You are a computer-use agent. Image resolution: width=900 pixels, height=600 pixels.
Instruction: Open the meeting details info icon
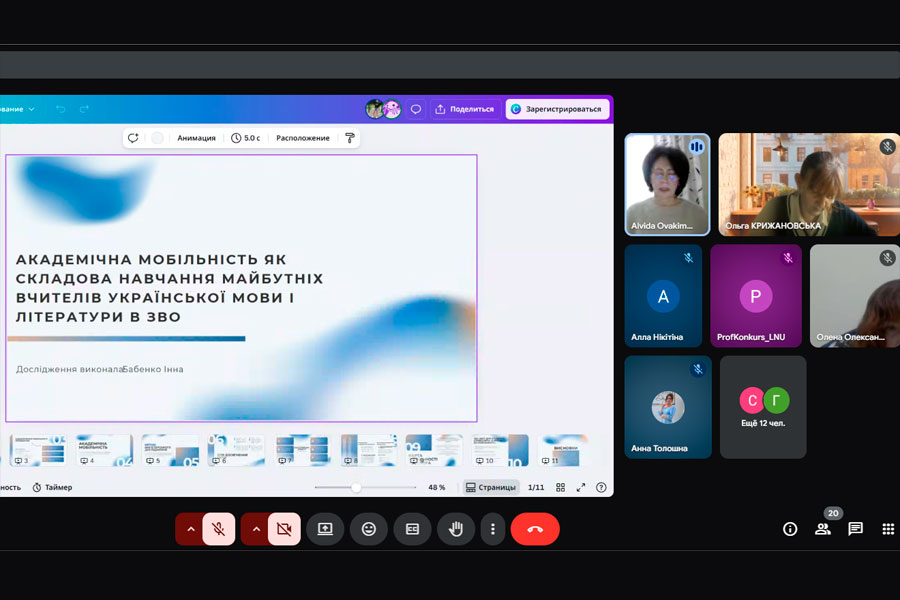tap(790, 529)
